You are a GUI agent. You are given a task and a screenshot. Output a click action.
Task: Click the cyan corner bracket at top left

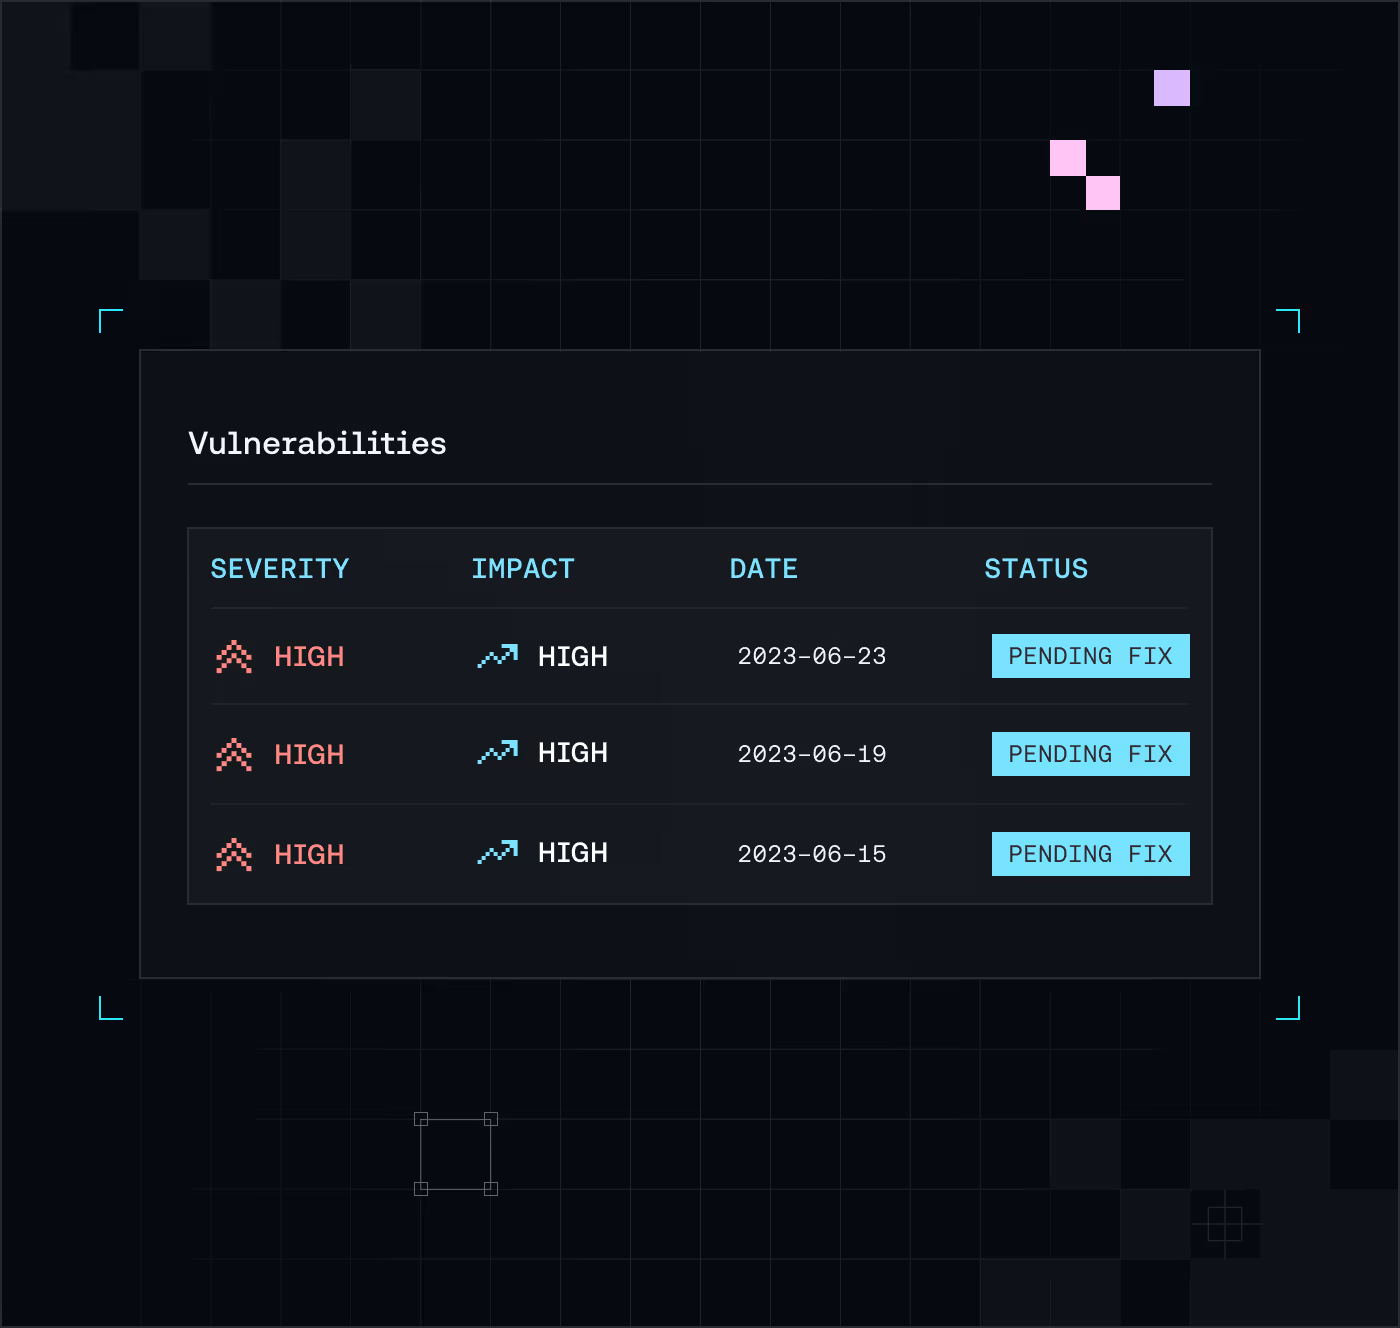(110, 320)
